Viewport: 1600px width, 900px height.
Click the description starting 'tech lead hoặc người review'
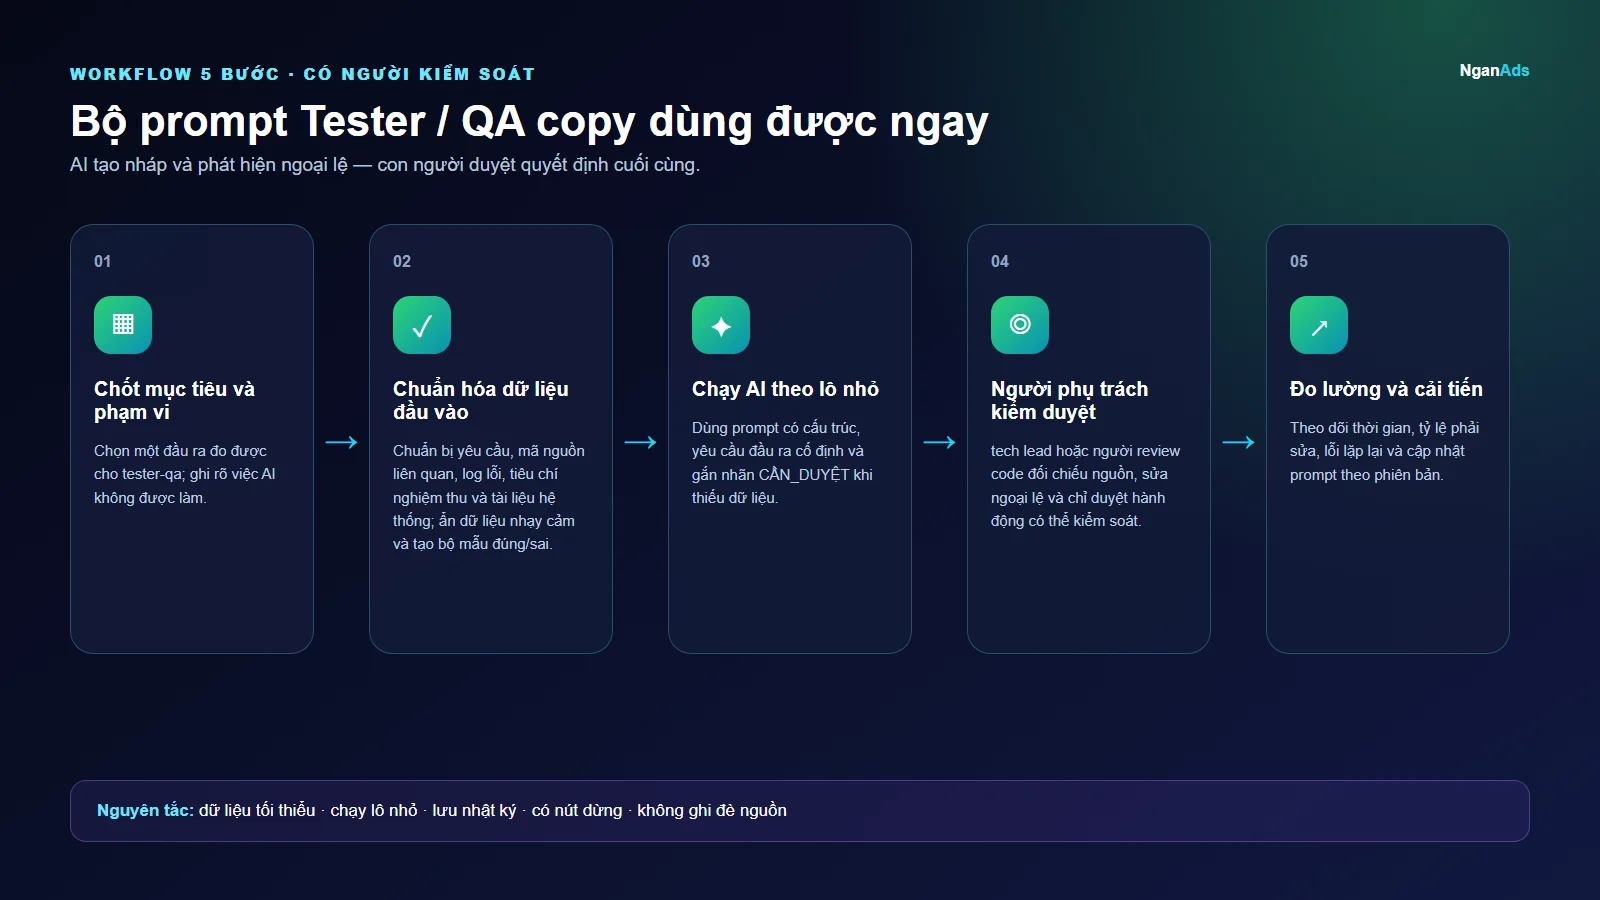(1085, 486)
